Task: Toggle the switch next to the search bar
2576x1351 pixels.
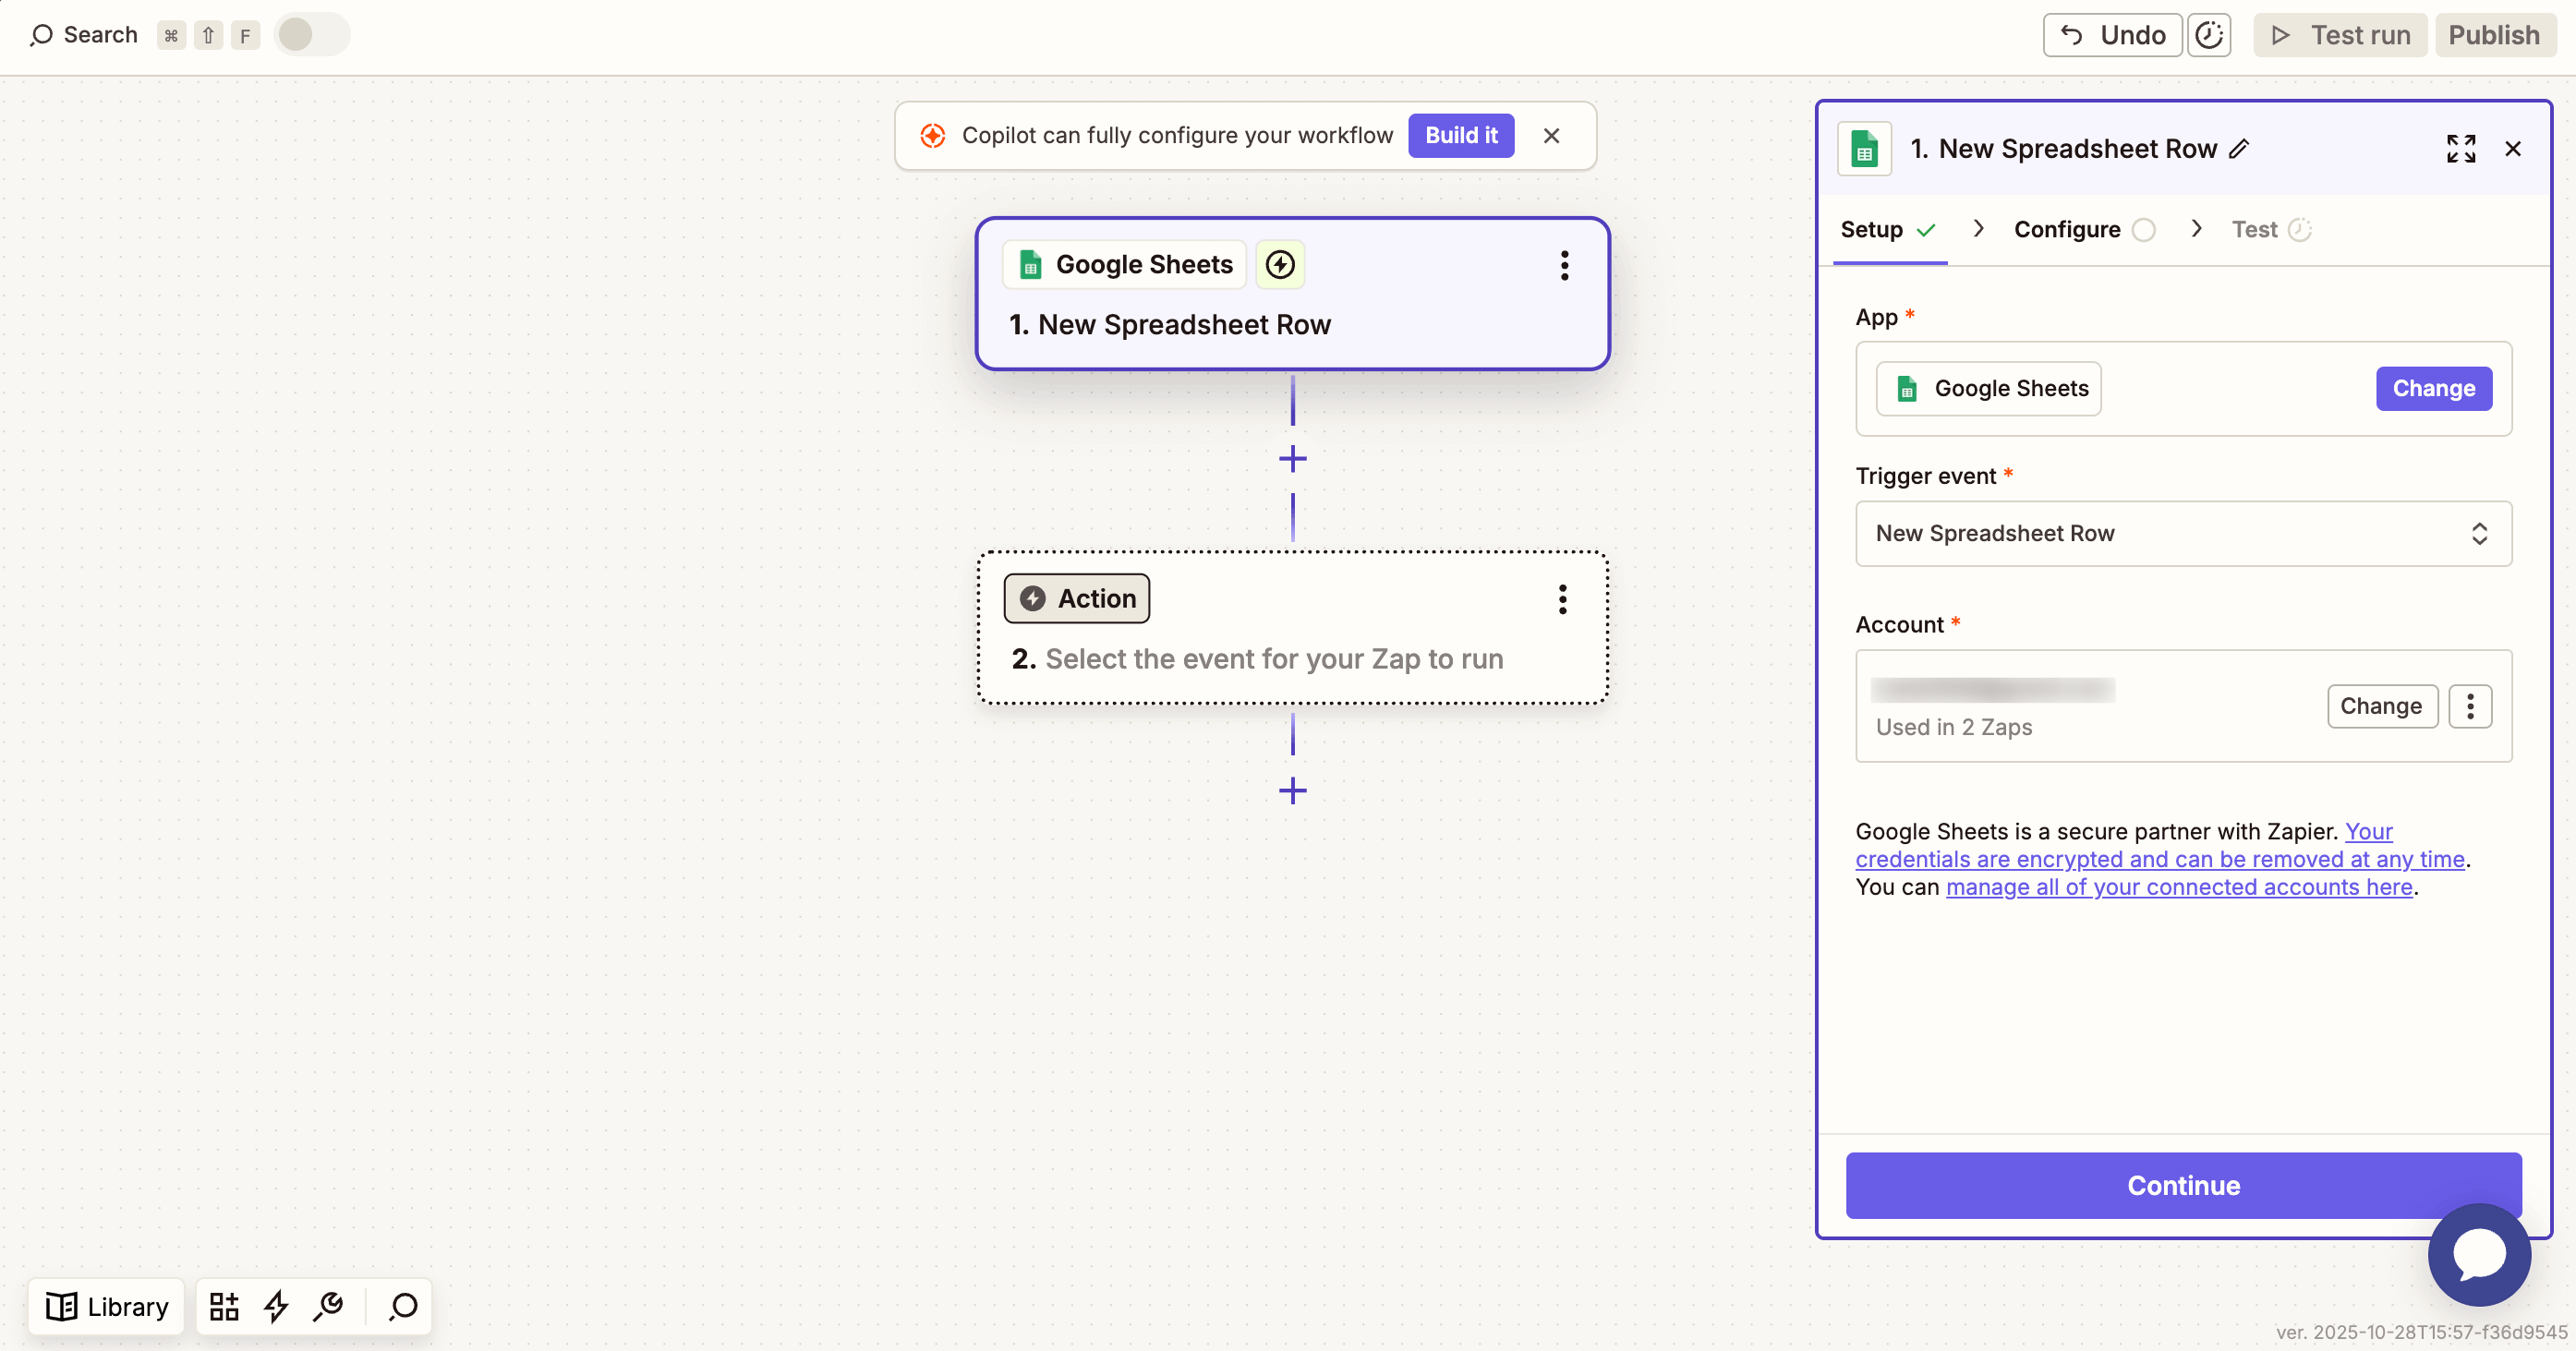Action: (311, 33)
